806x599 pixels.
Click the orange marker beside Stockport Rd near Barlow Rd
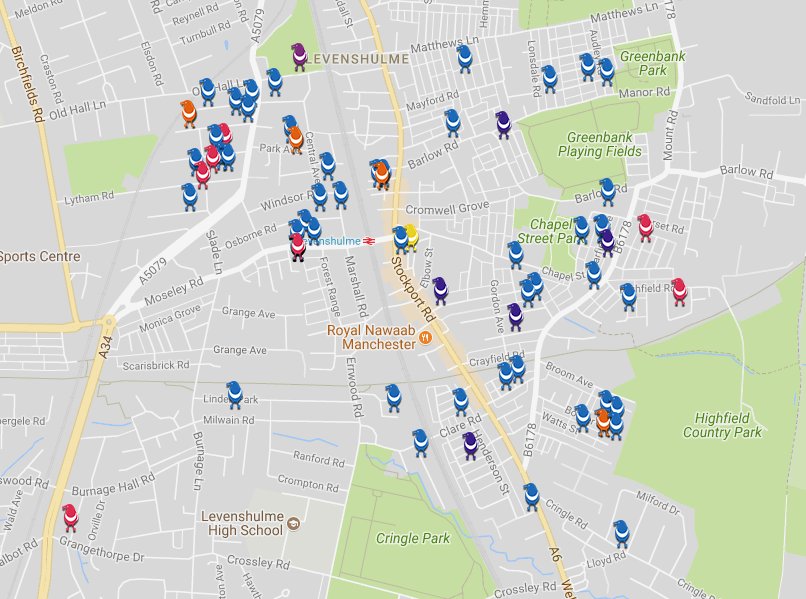click(x=381, y=175)
